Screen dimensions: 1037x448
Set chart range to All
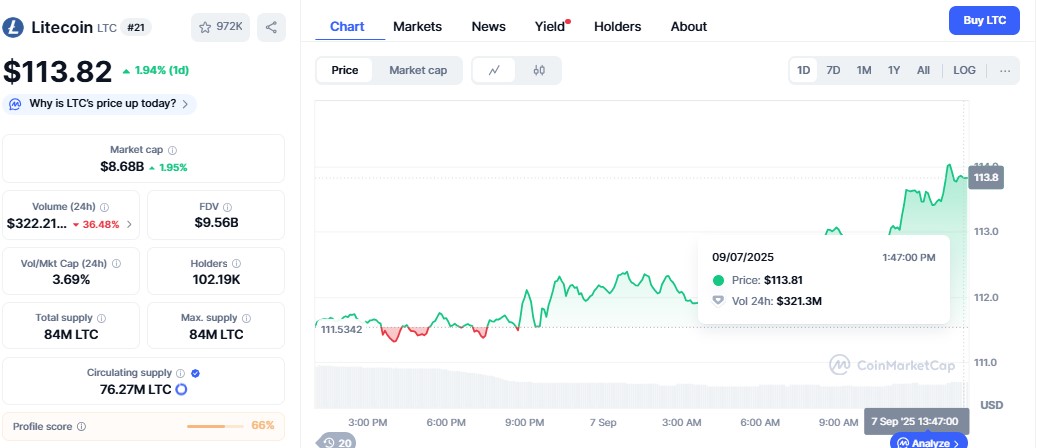coord(923,70)
